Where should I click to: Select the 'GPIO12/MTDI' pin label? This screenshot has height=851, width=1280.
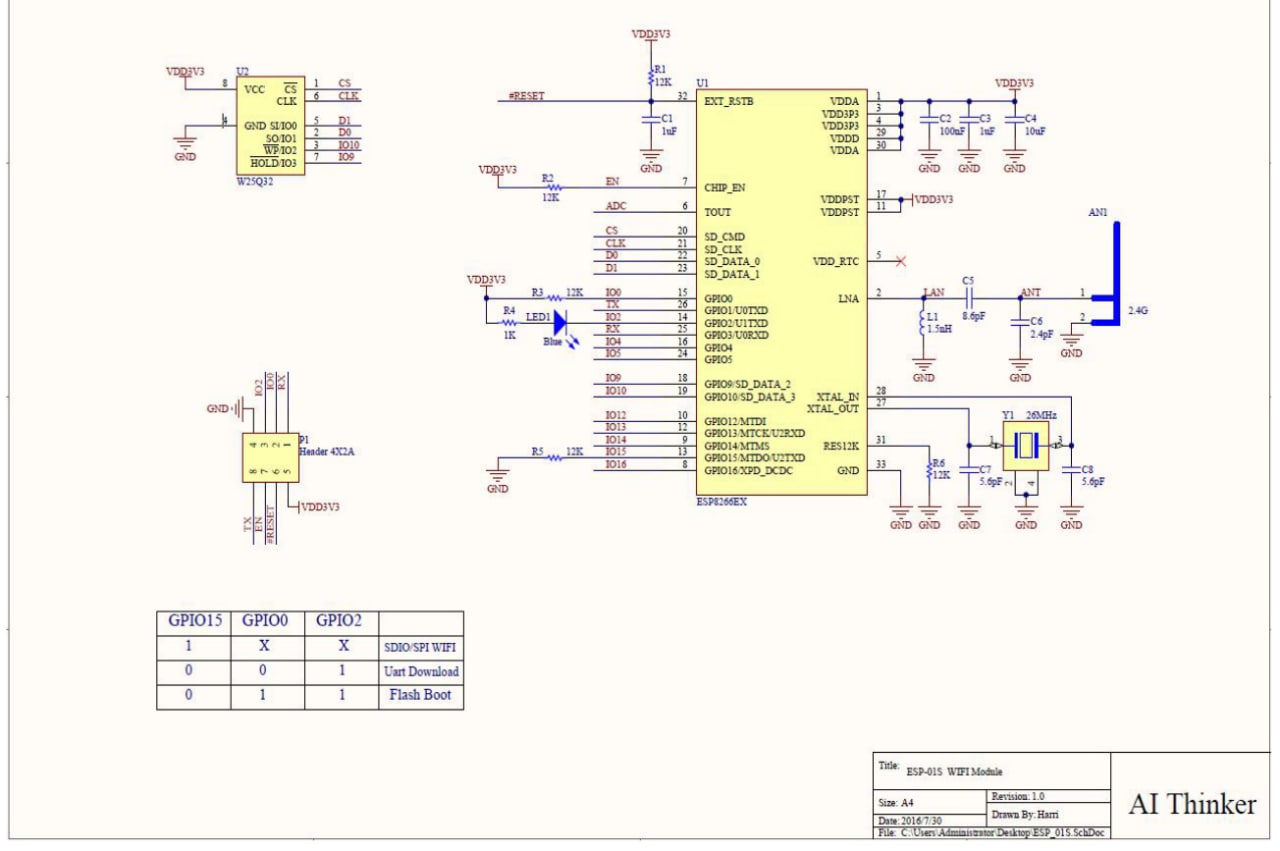point(735,422)
